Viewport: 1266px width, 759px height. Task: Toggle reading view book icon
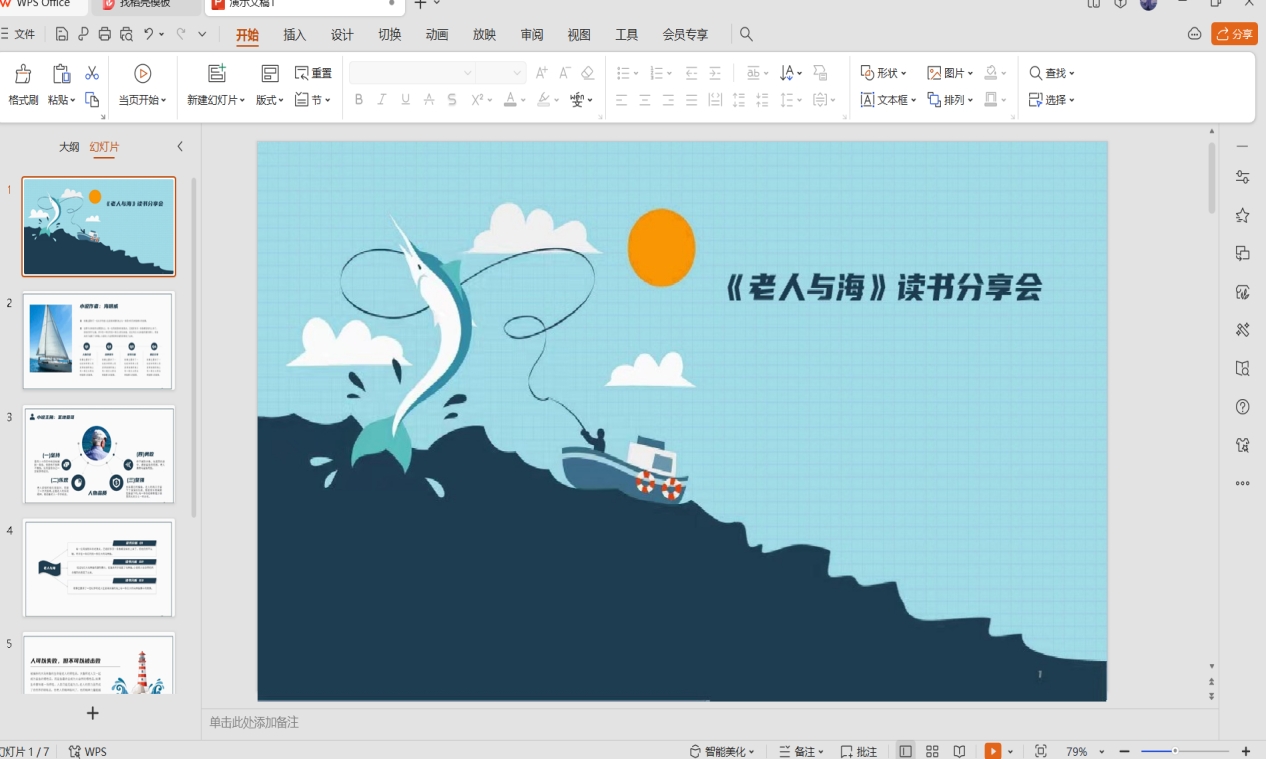click(x=959, y=751)
